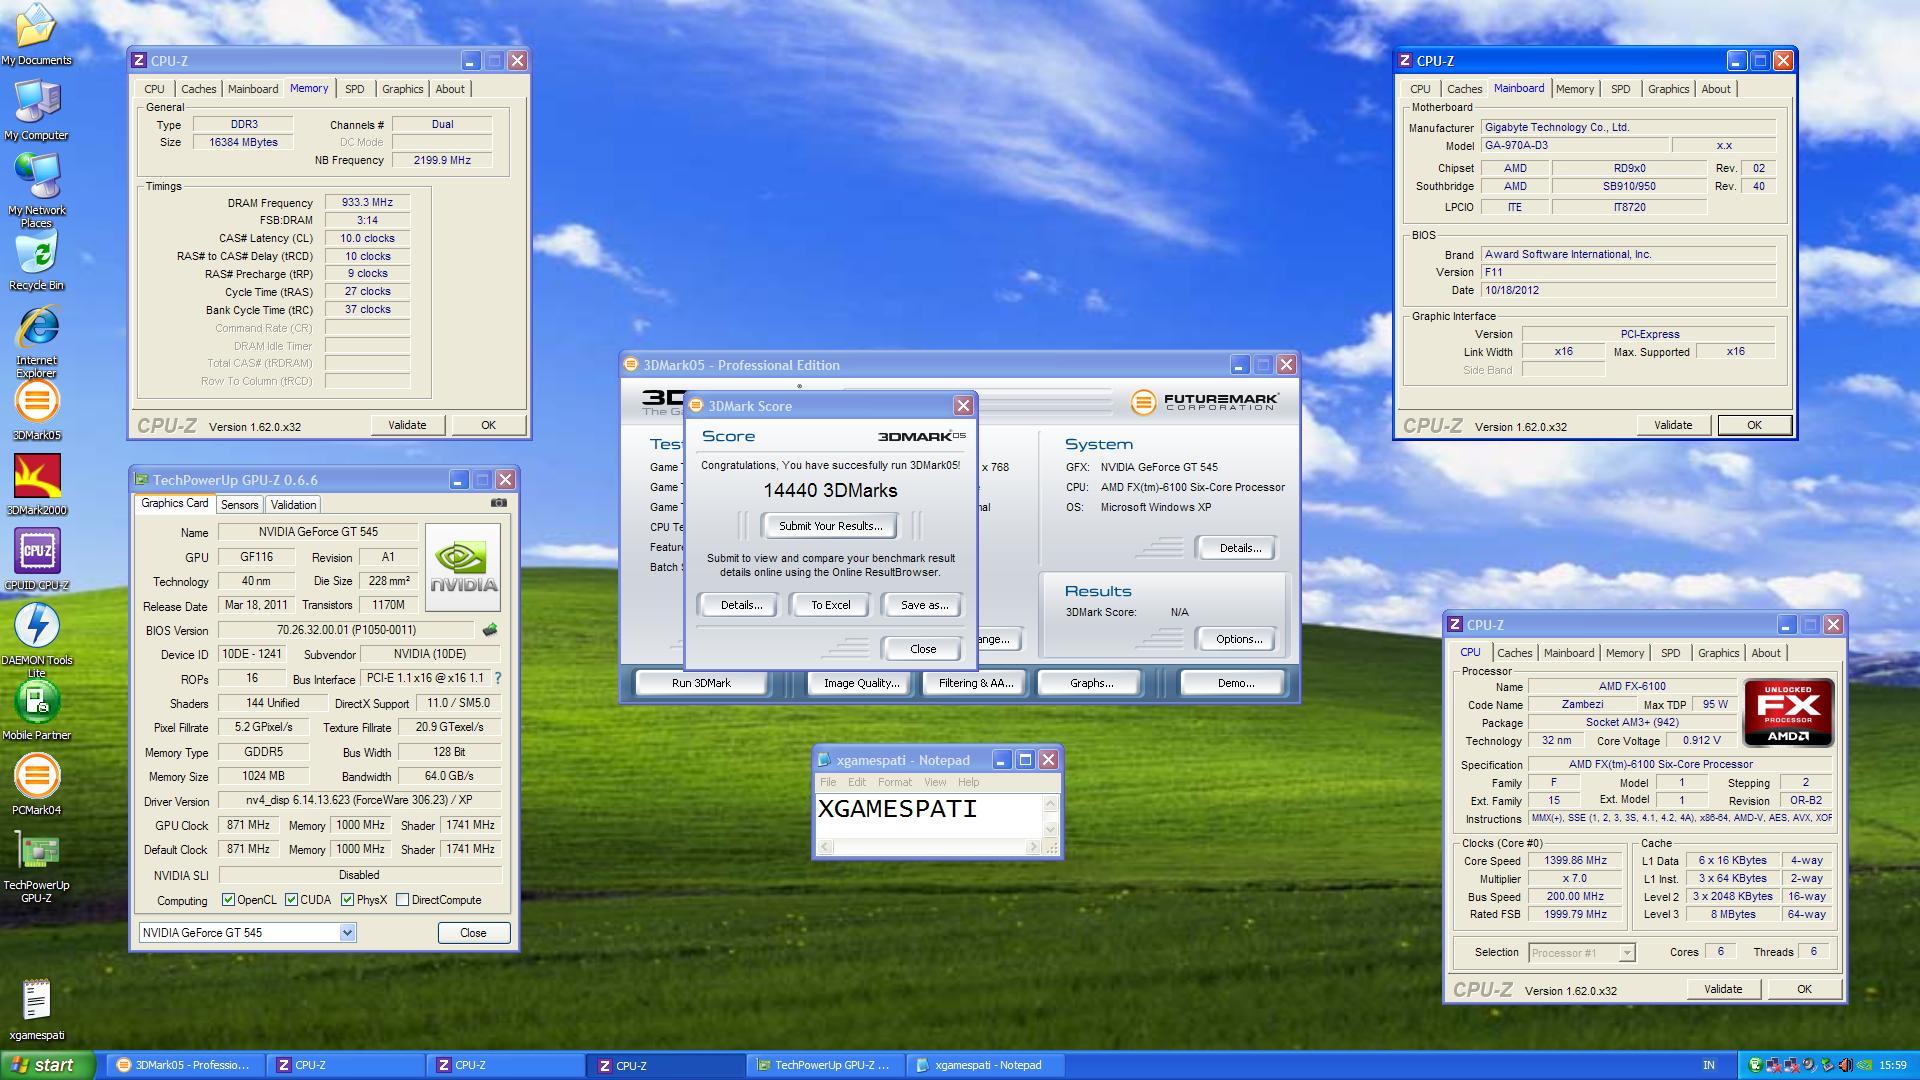Click Options... button in Results panel
Viewport: 1920px width, 1080px height.
click(1238, 639)
